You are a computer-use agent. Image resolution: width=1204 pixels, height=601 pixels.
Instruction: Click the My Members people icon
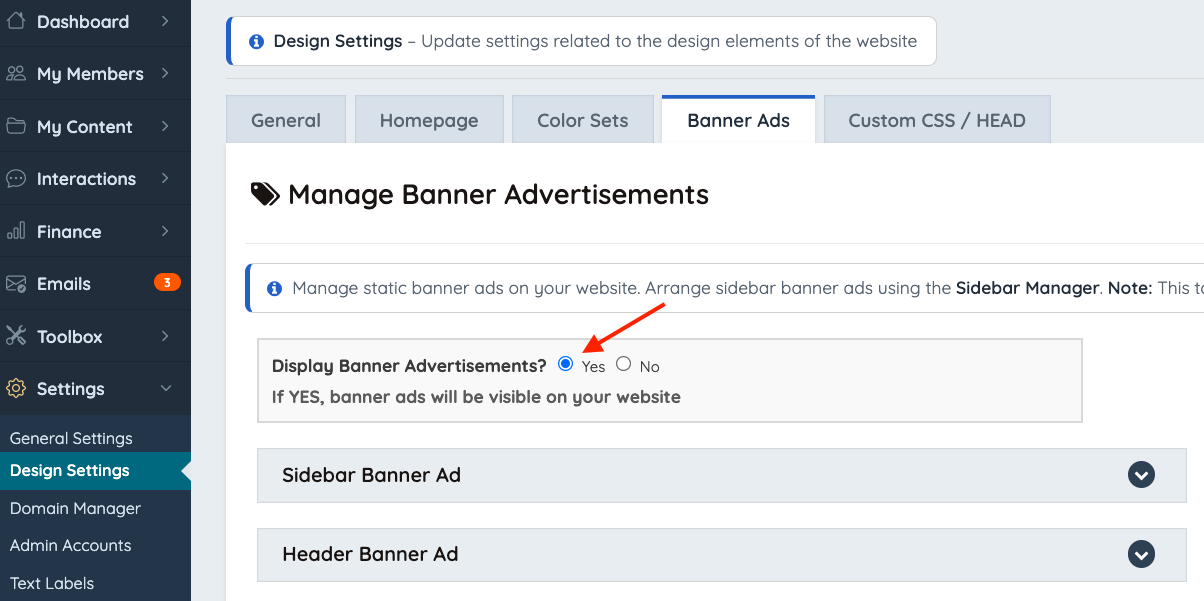click(16, 74)
